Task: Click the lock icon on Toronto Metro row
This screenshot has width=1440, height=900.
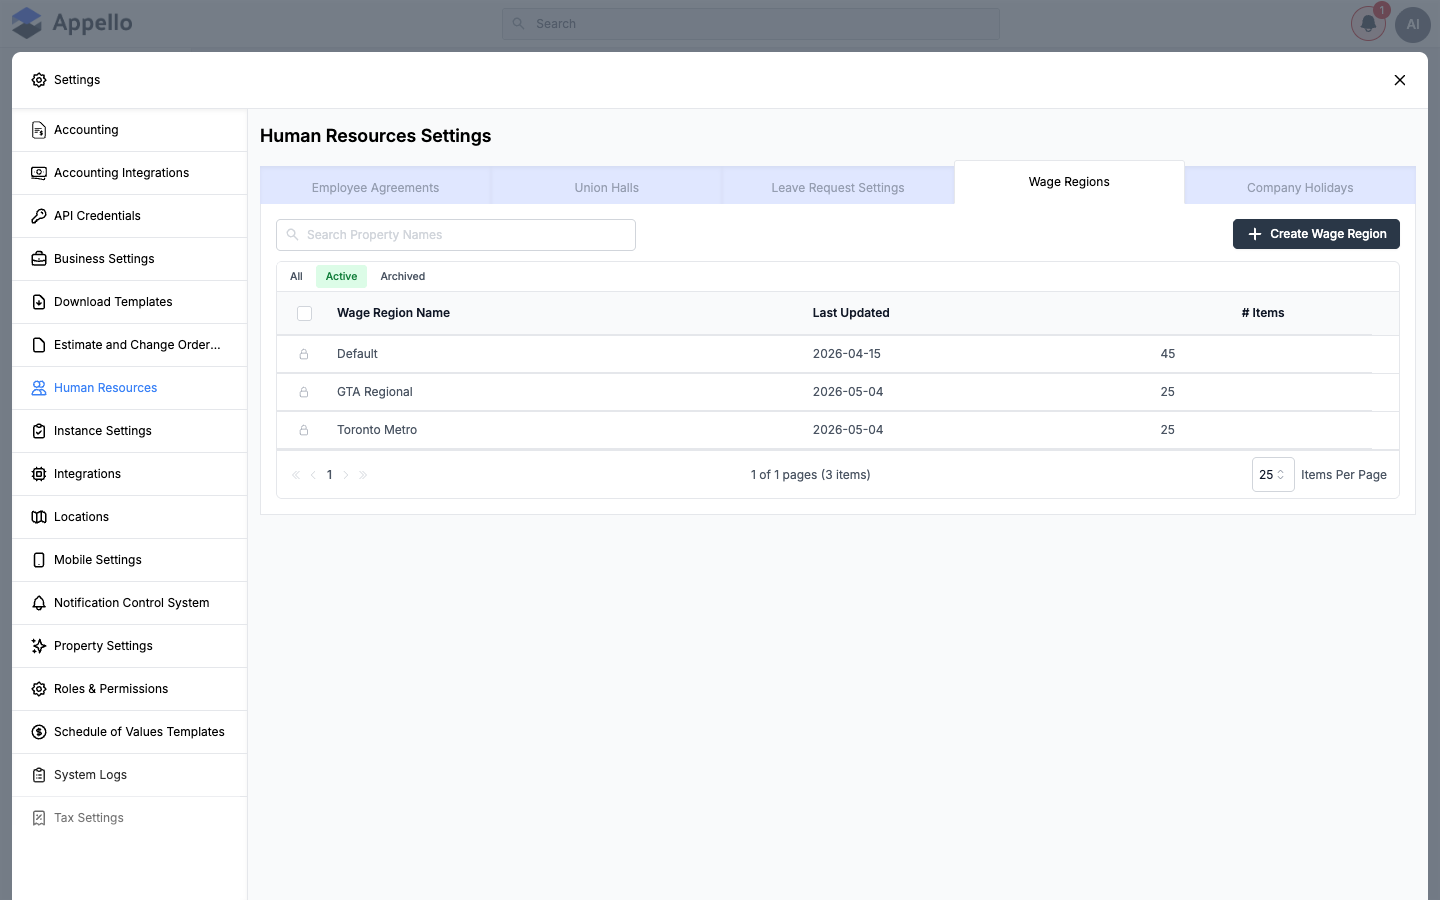Action: click(x=304, y=430)
